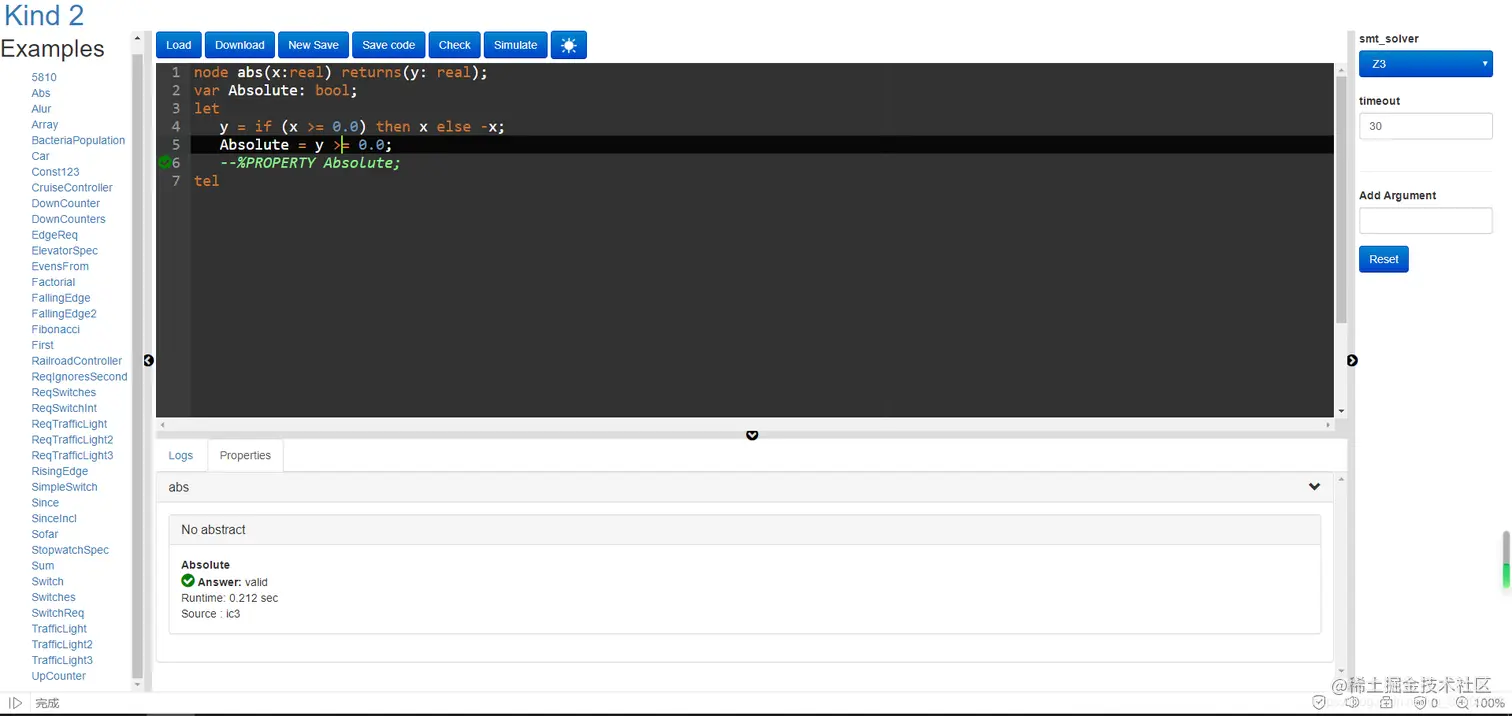Viewport: 1512px width, 716px height.
Task: Open the Fibonacci example
Action: pyautogui.click(x=56, y=329)
